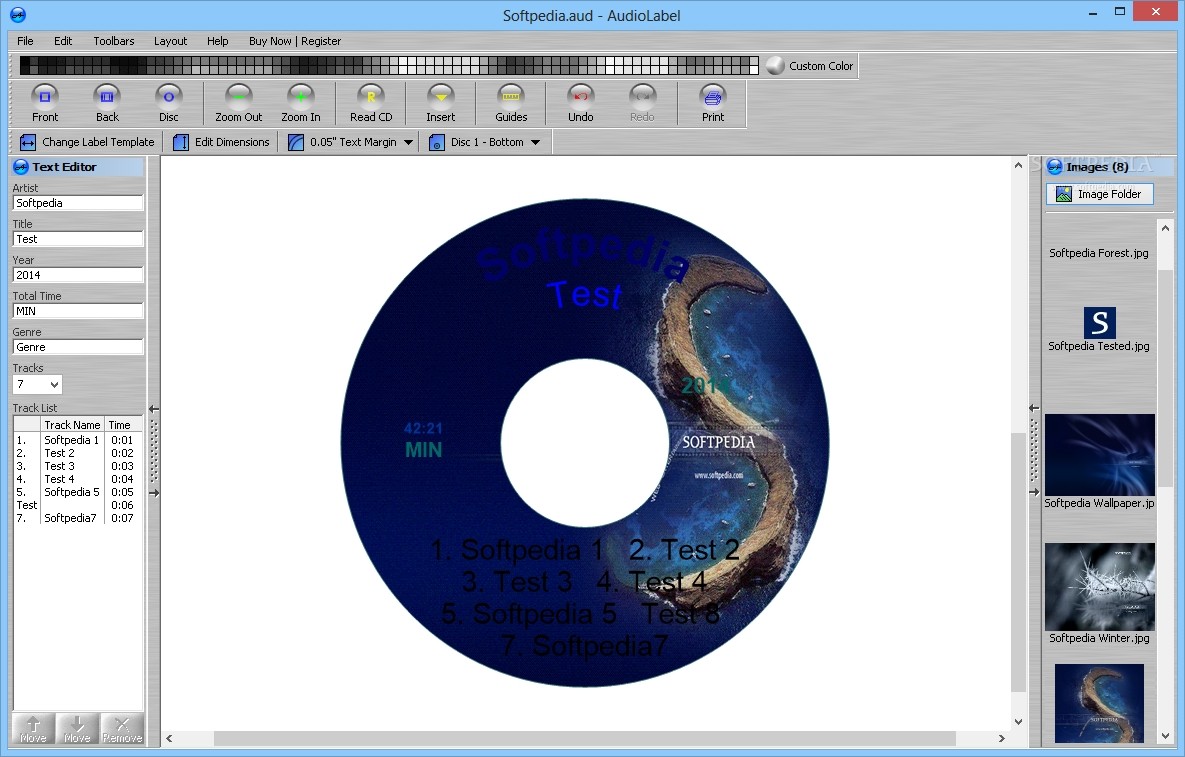Open the Help menu

[x=218, y=41]
